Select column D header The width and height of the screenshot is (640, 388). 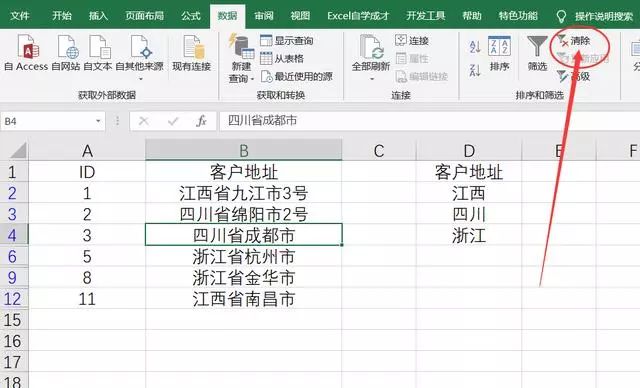pos(469,151)
